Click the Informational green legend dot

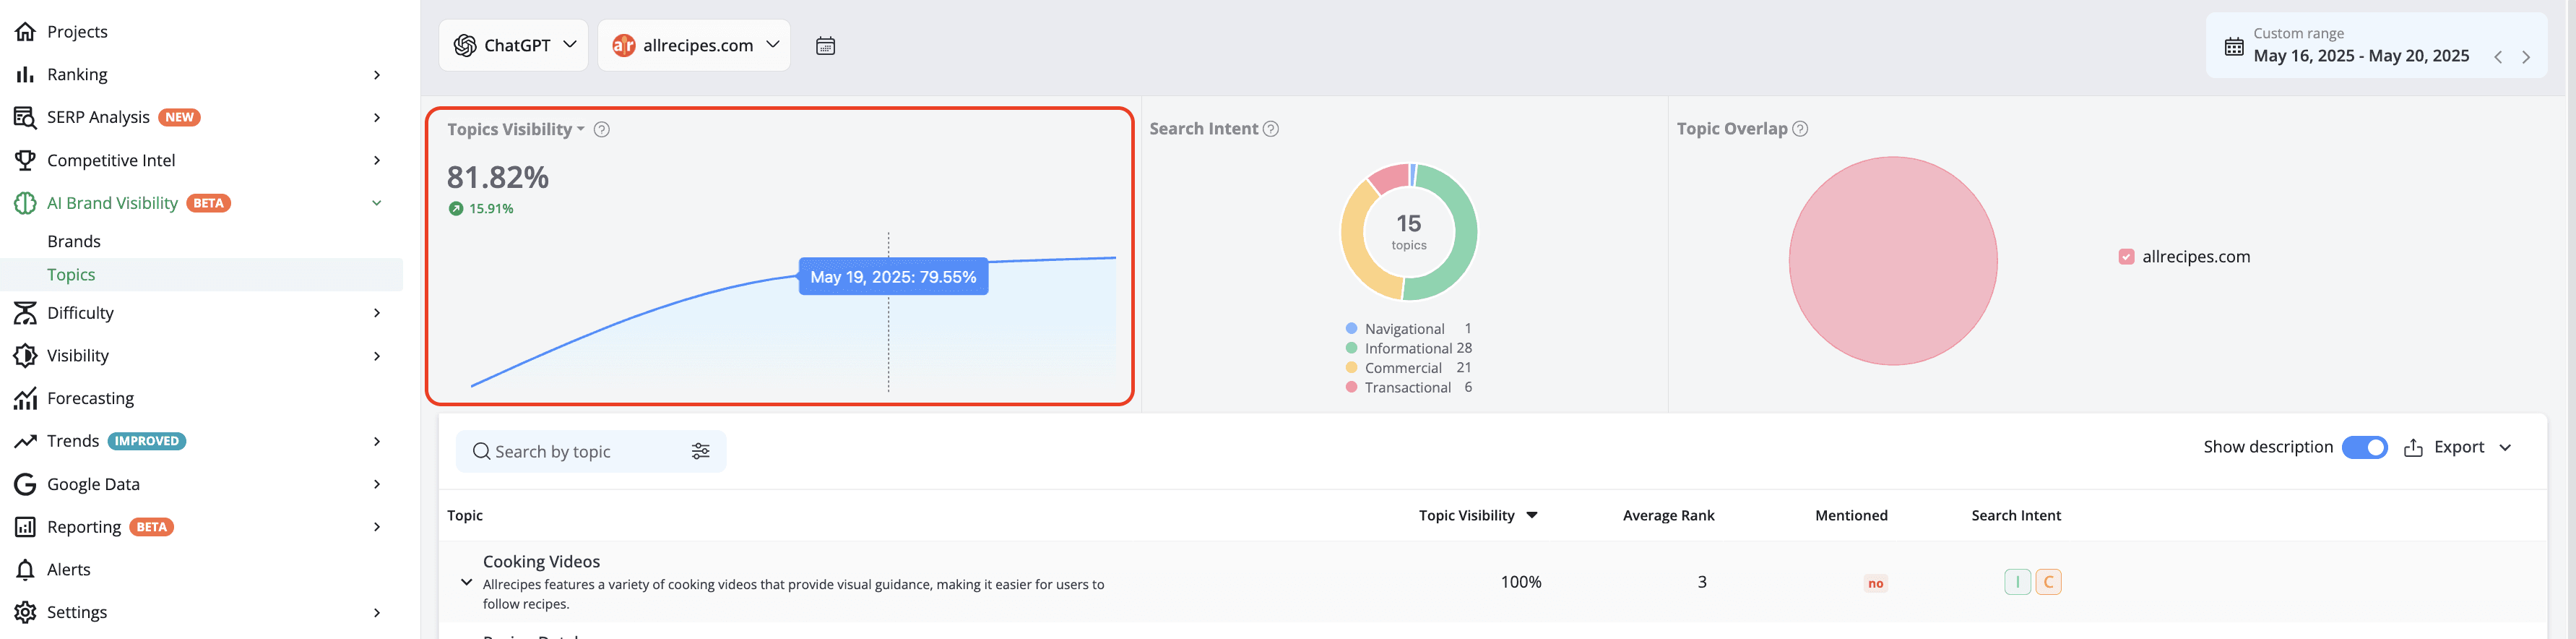pyautogui.click(x=1351, y=348)
